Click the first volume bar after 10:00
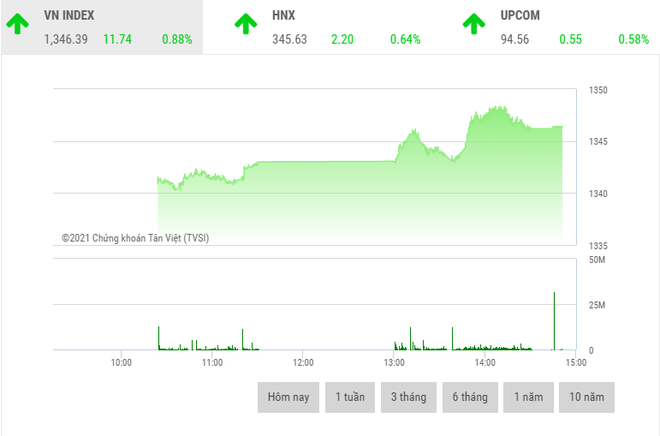This screenshot has width=660, height=436. [x=158, y=338]
